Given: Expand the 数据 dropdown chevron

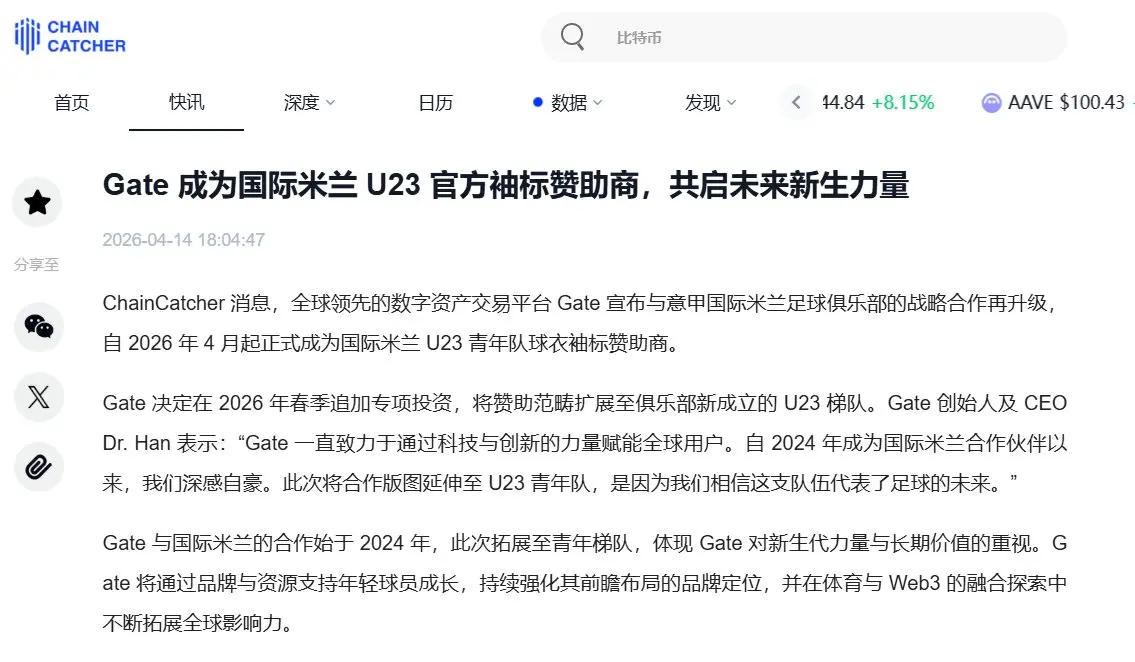Looking at the screenshot, I should pyautogui.click(x=597, y=103).
